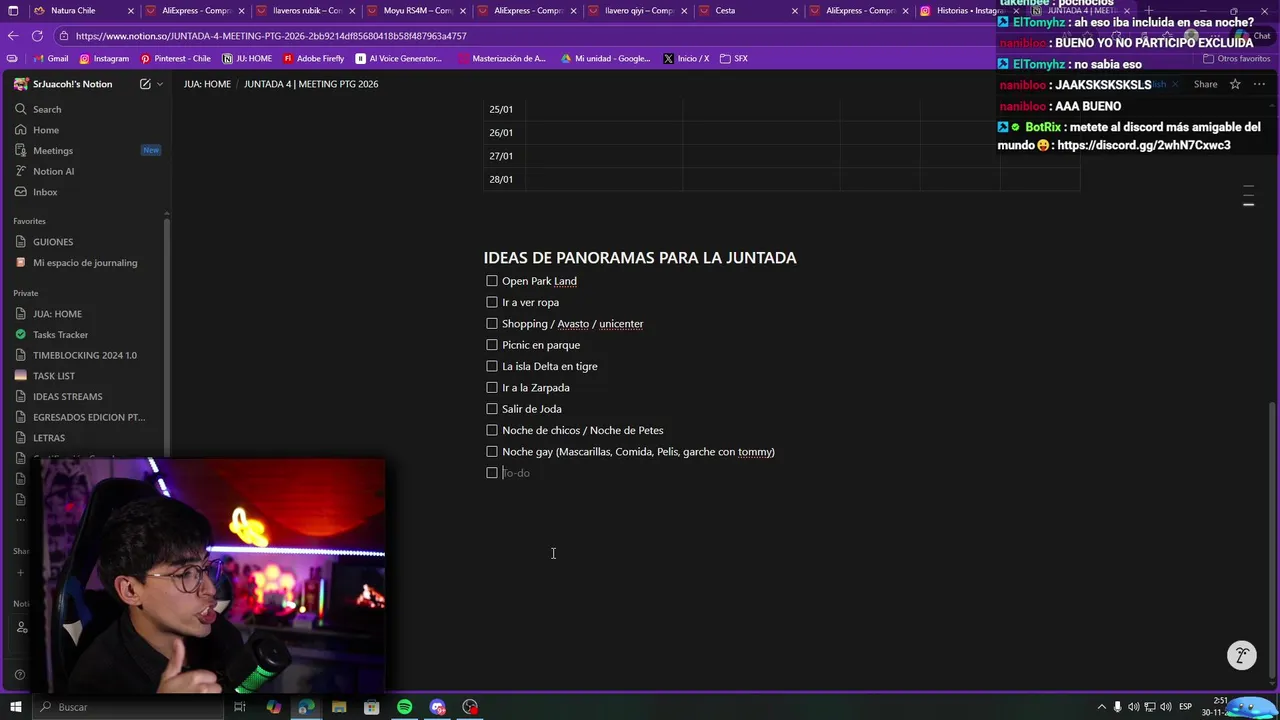This screenshot has width=1280, height=720.
Task: Check the 'Open Park Land' to-do
Action: click(492, 281)
